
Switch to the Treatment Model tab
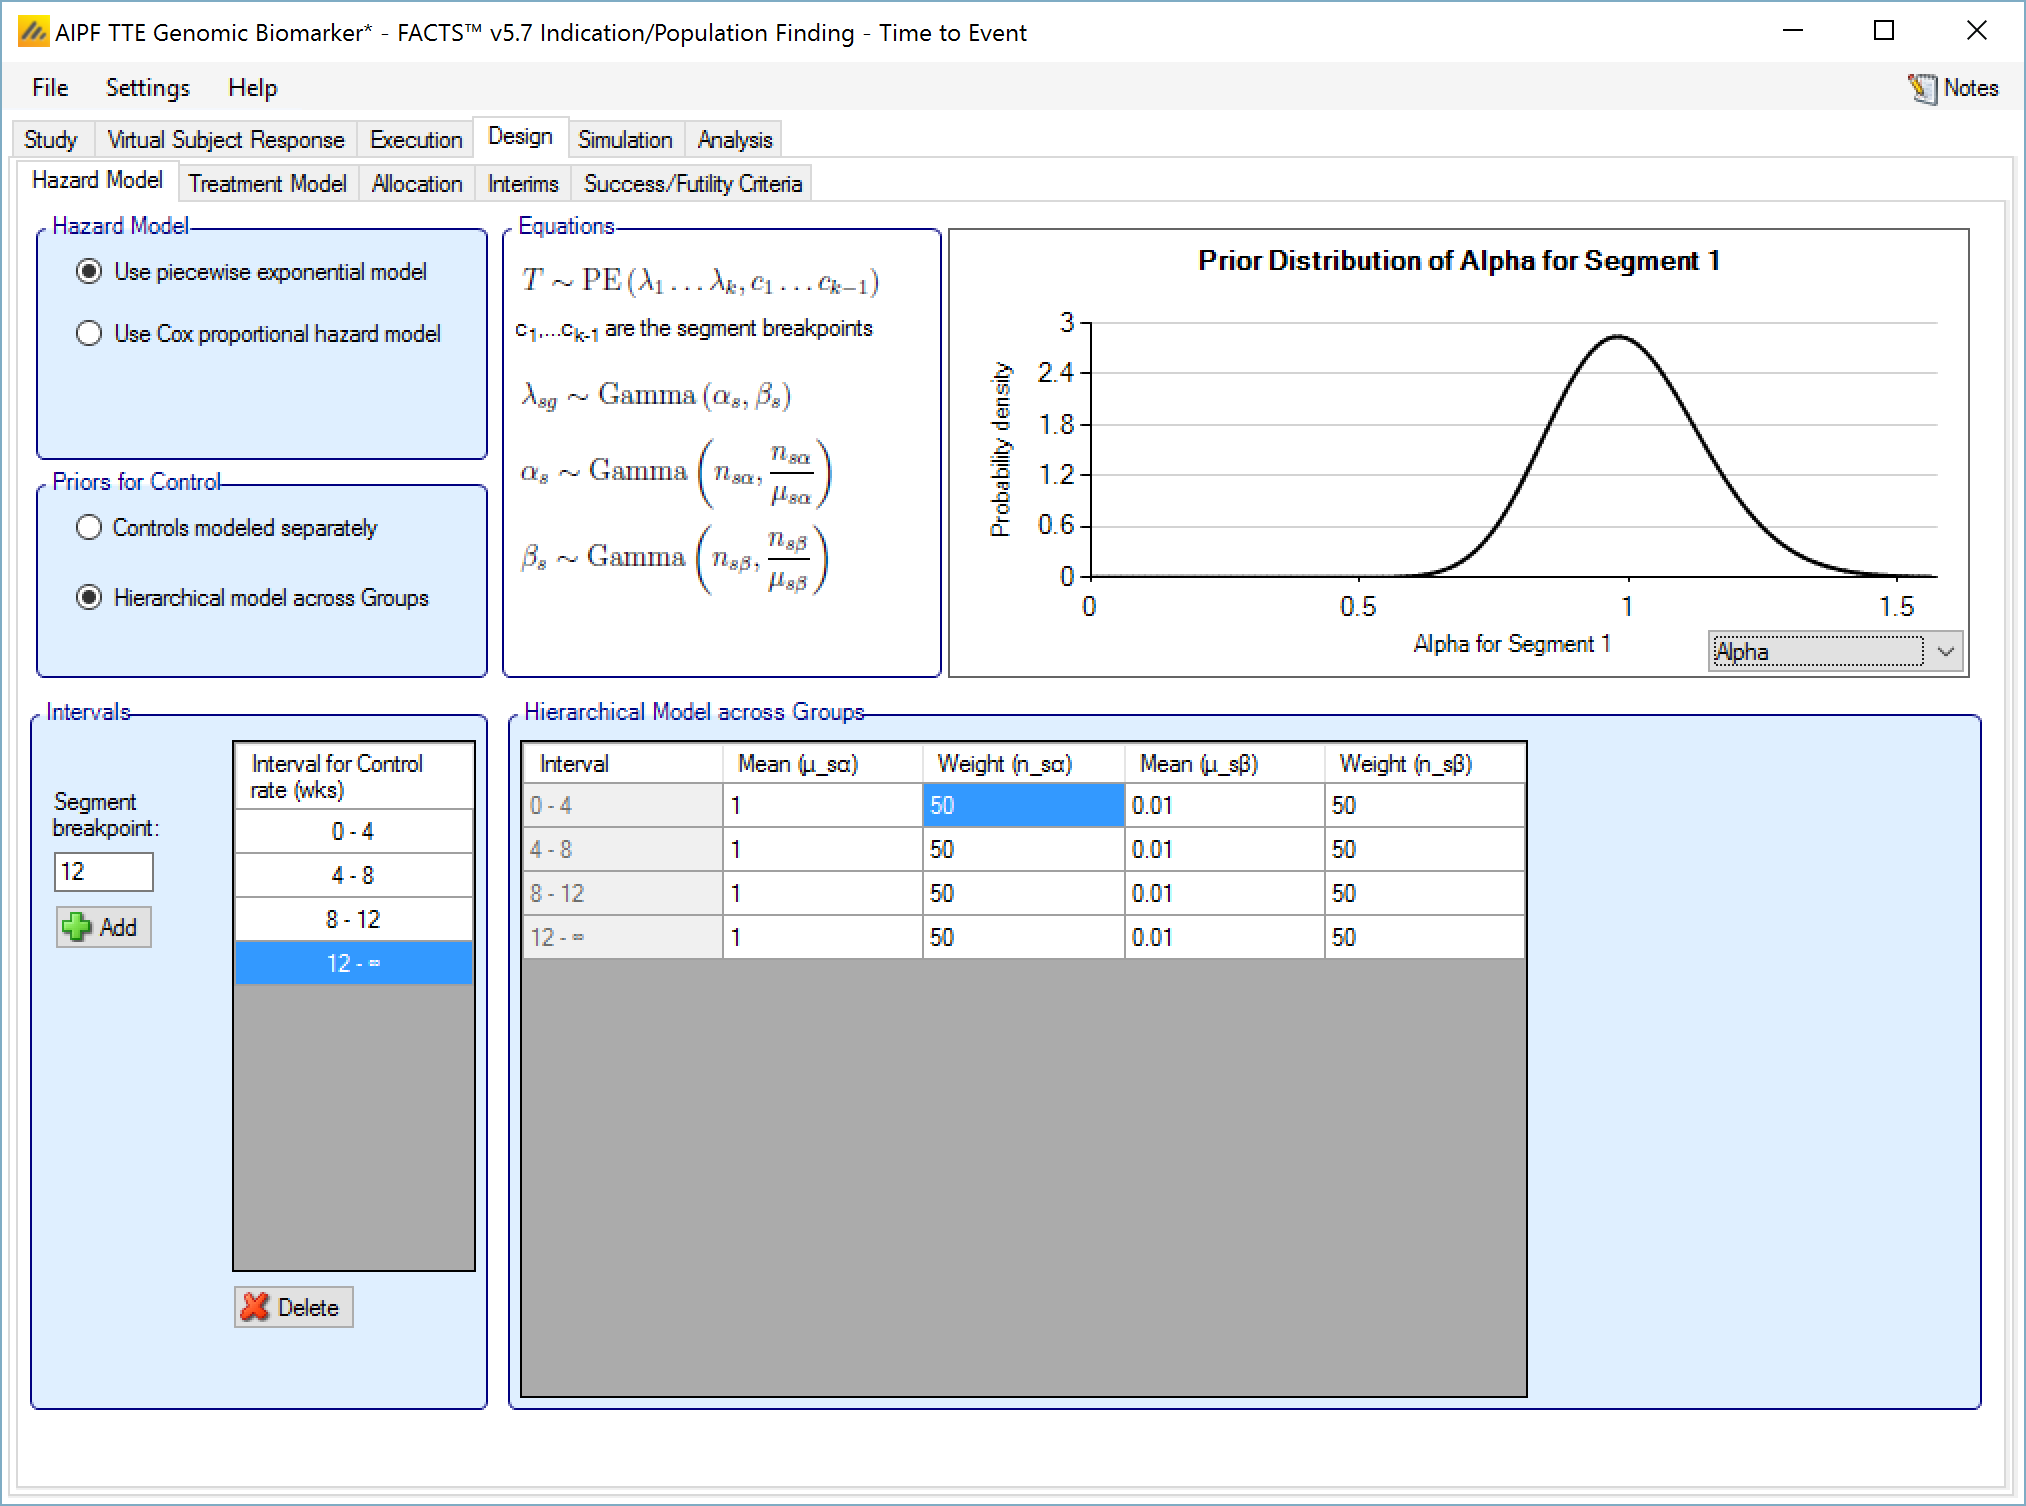(267, 184)
